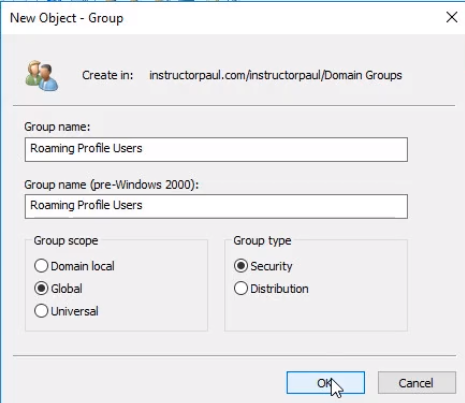Click the 'Group name:' label

click(x=57, y=127)
